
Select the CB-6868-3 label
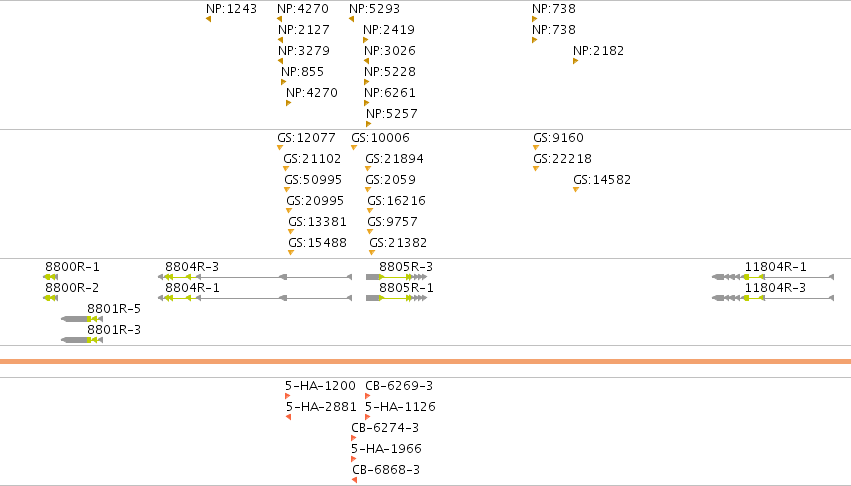(386, 470)
